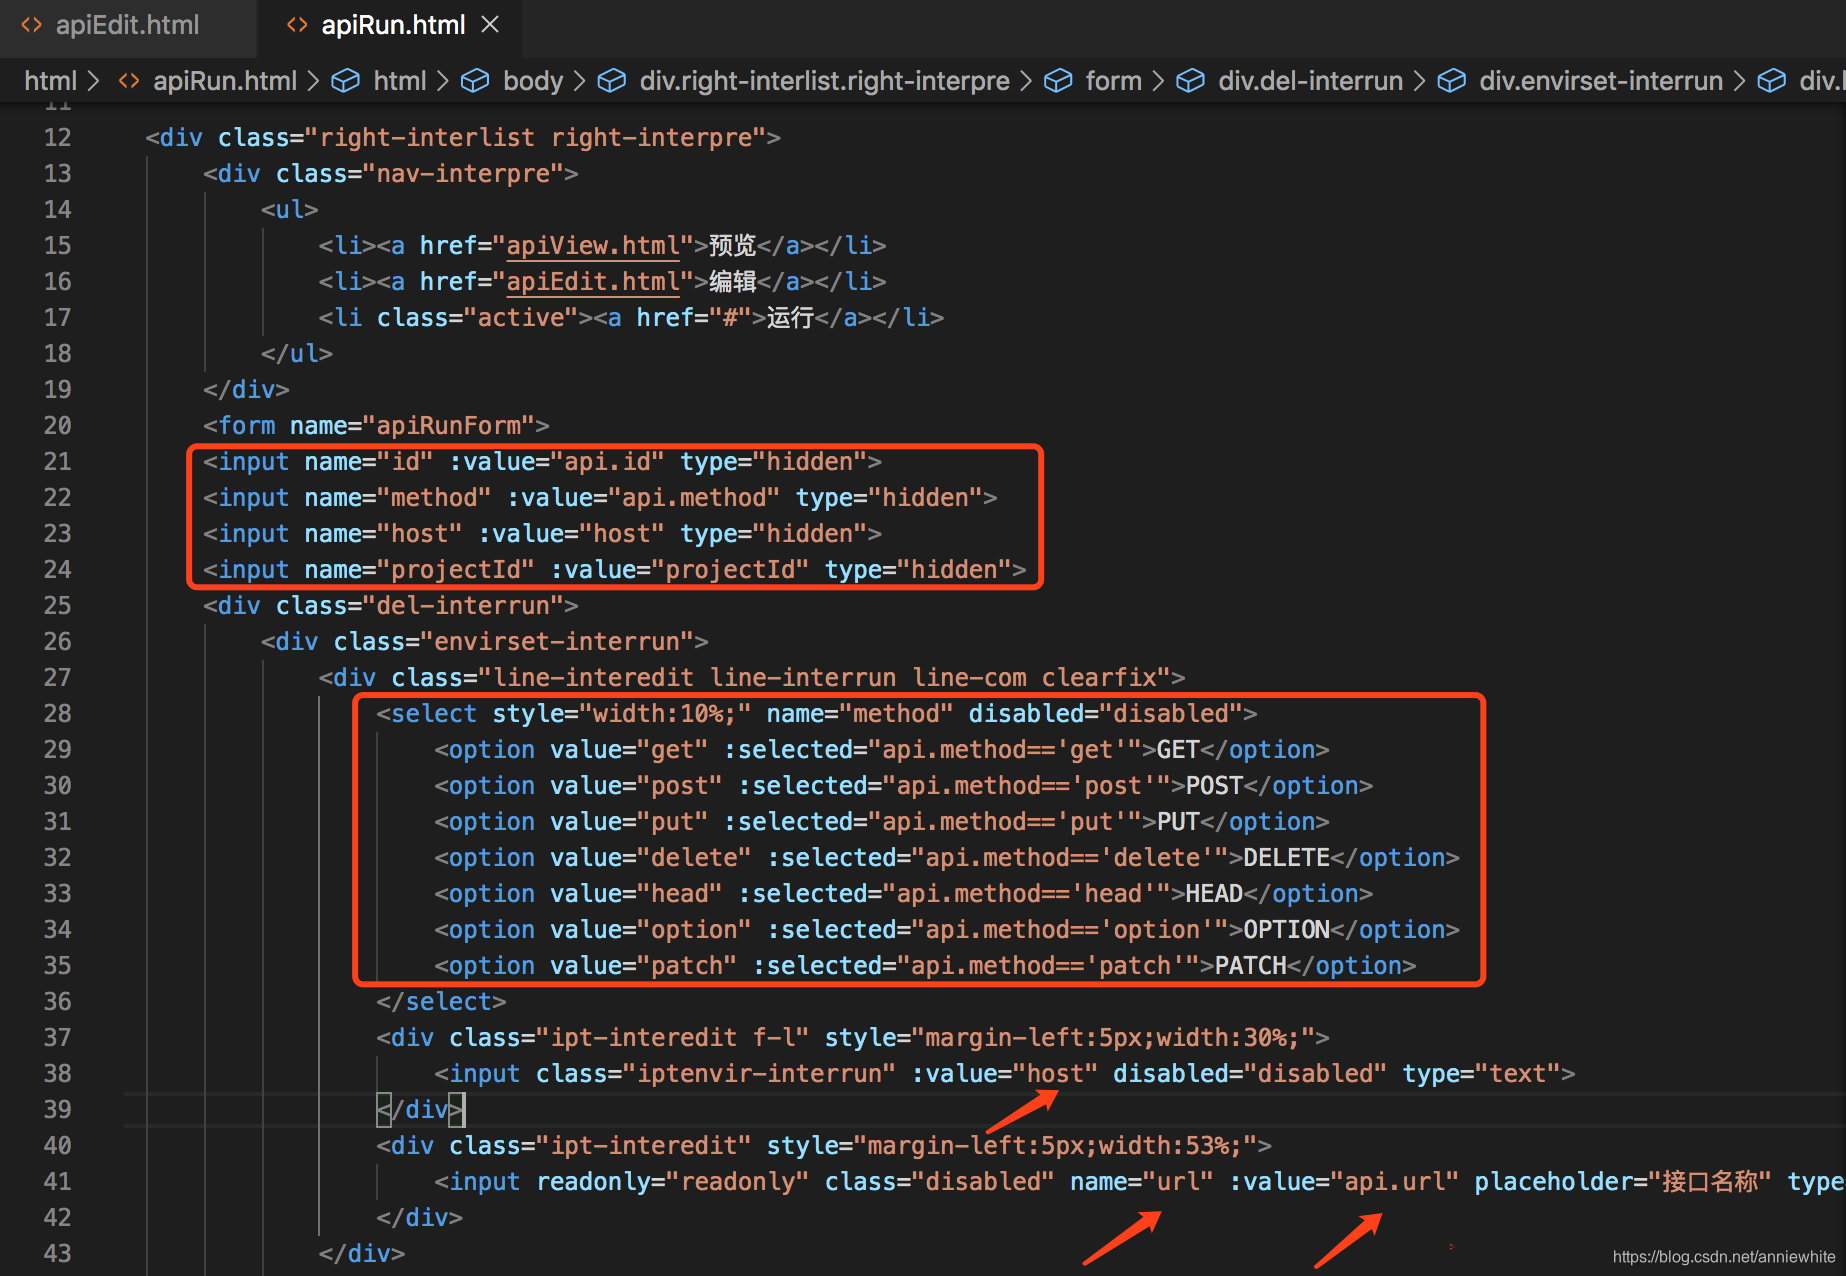Click the PUT option text on line 31
The image size is (1846, 1276).
1178,822
